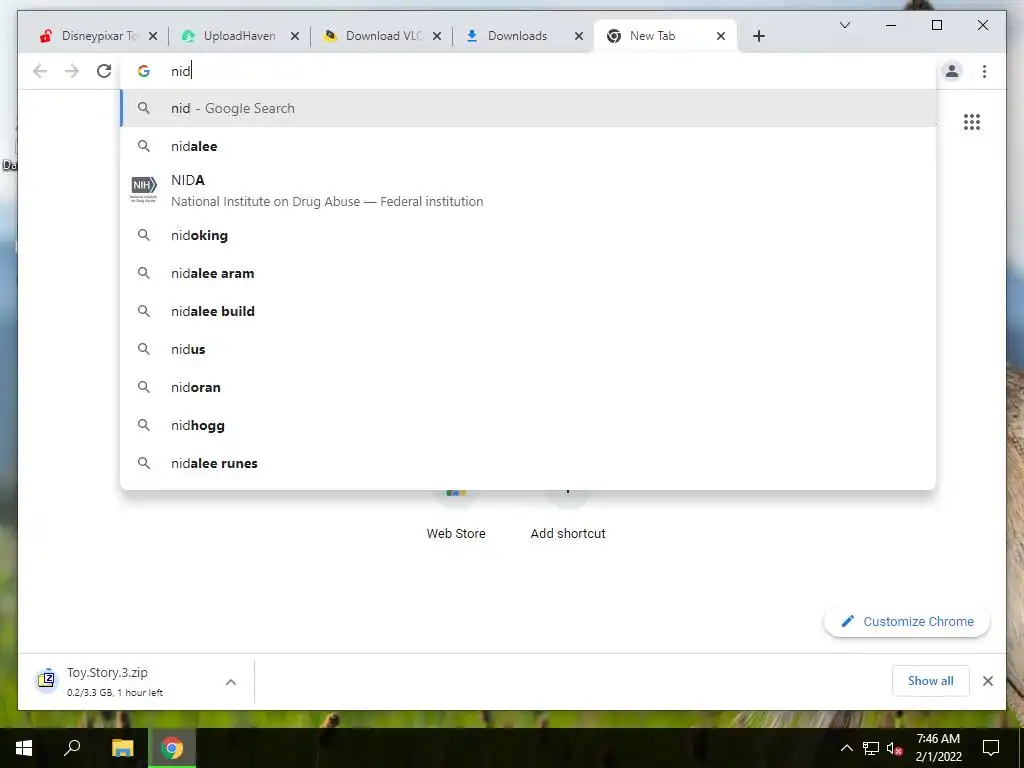Choose the NIDA National Institute suggestion
The width and height of the screenshot is (1024, 768).
pos(528,191)
